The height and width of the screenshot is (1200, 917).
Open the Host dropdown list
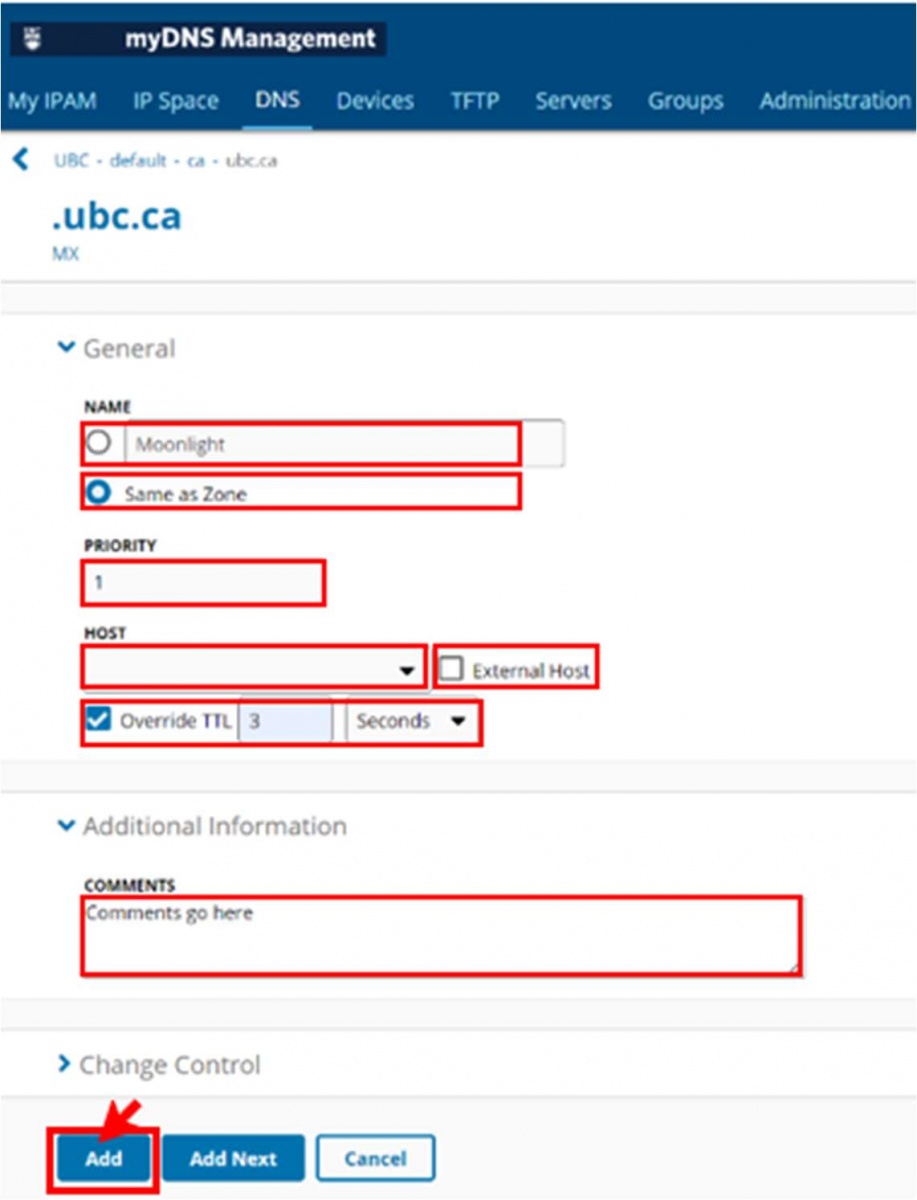(407, 670)
